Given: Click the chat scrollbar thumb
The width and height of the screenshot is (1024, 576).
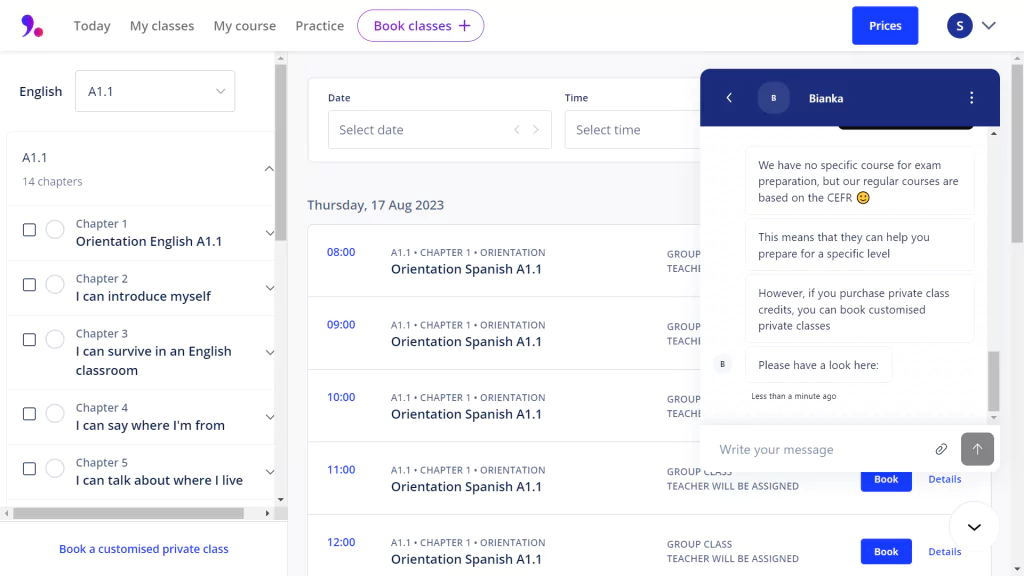Looking at the screenshot, I should coord(993,381).
